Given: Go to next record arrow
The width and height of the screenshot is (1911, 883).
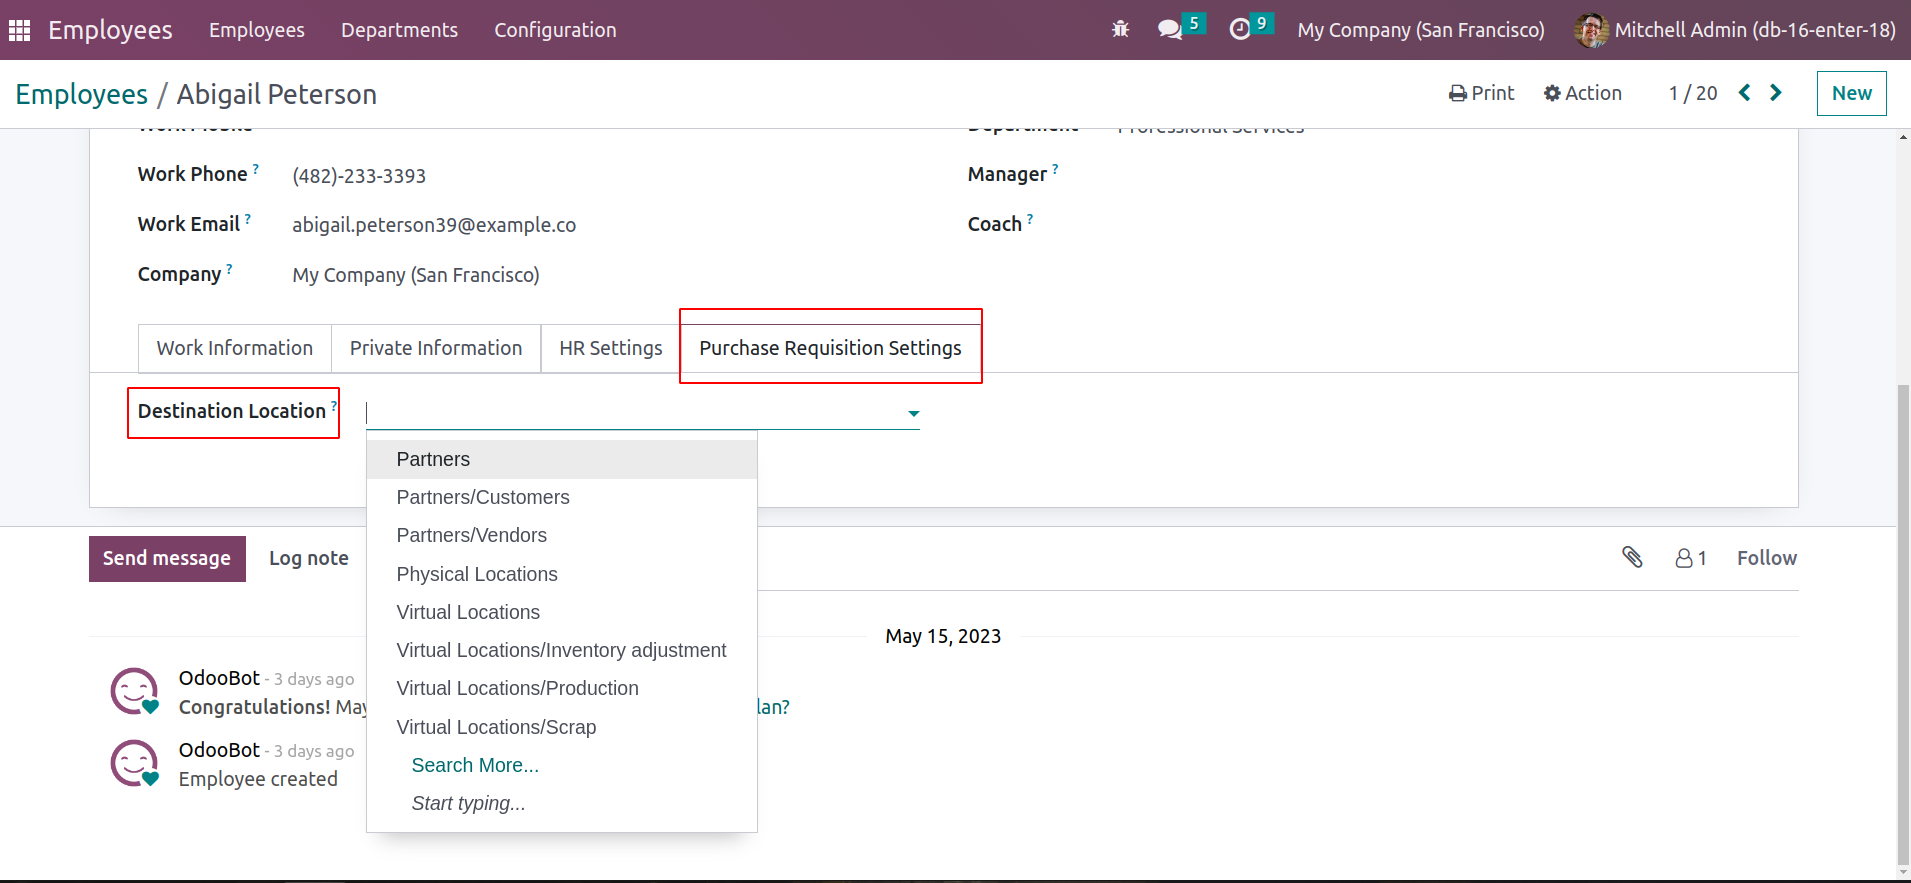Looking at the screenshot, I should click(1776, 93).
